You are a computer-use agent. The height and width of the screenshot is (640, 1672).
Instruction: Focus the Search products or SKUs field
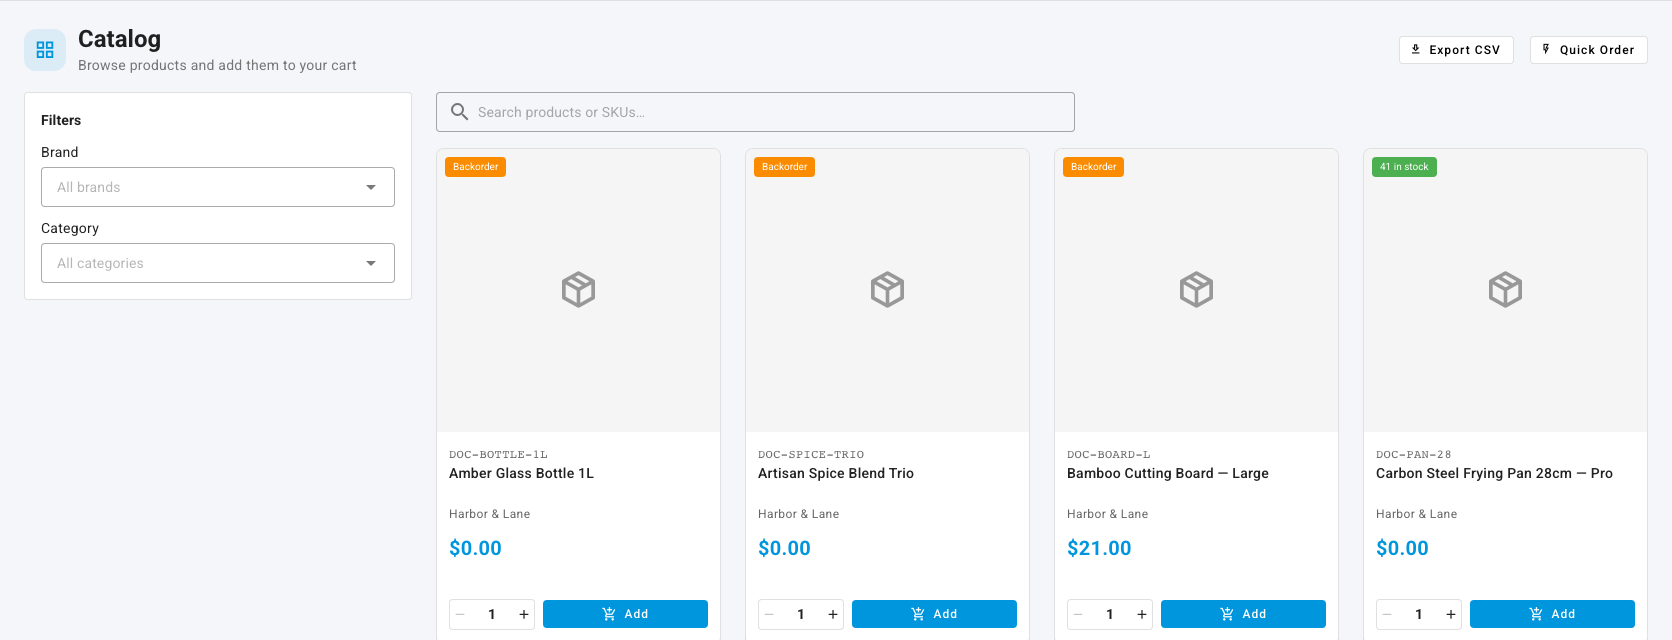[755, 112]
